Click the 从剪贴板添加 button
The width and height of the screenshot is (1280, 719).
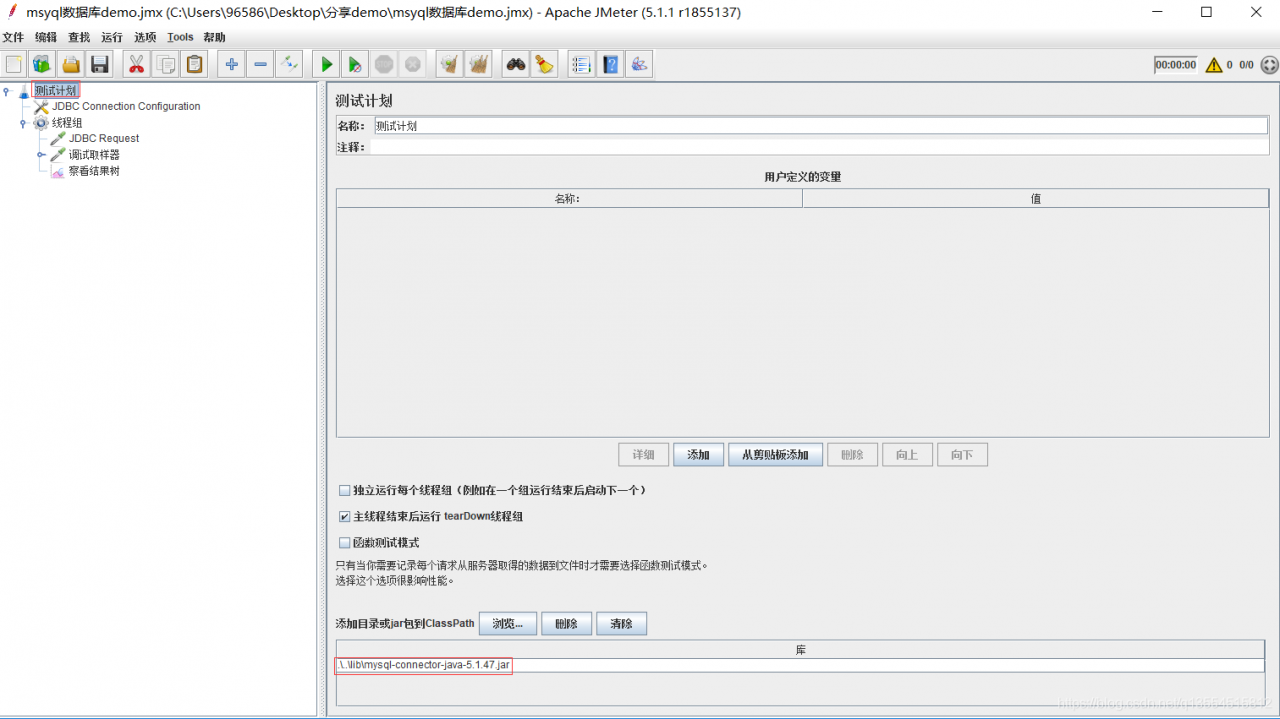pyautogui.click(x=776, y=455)
